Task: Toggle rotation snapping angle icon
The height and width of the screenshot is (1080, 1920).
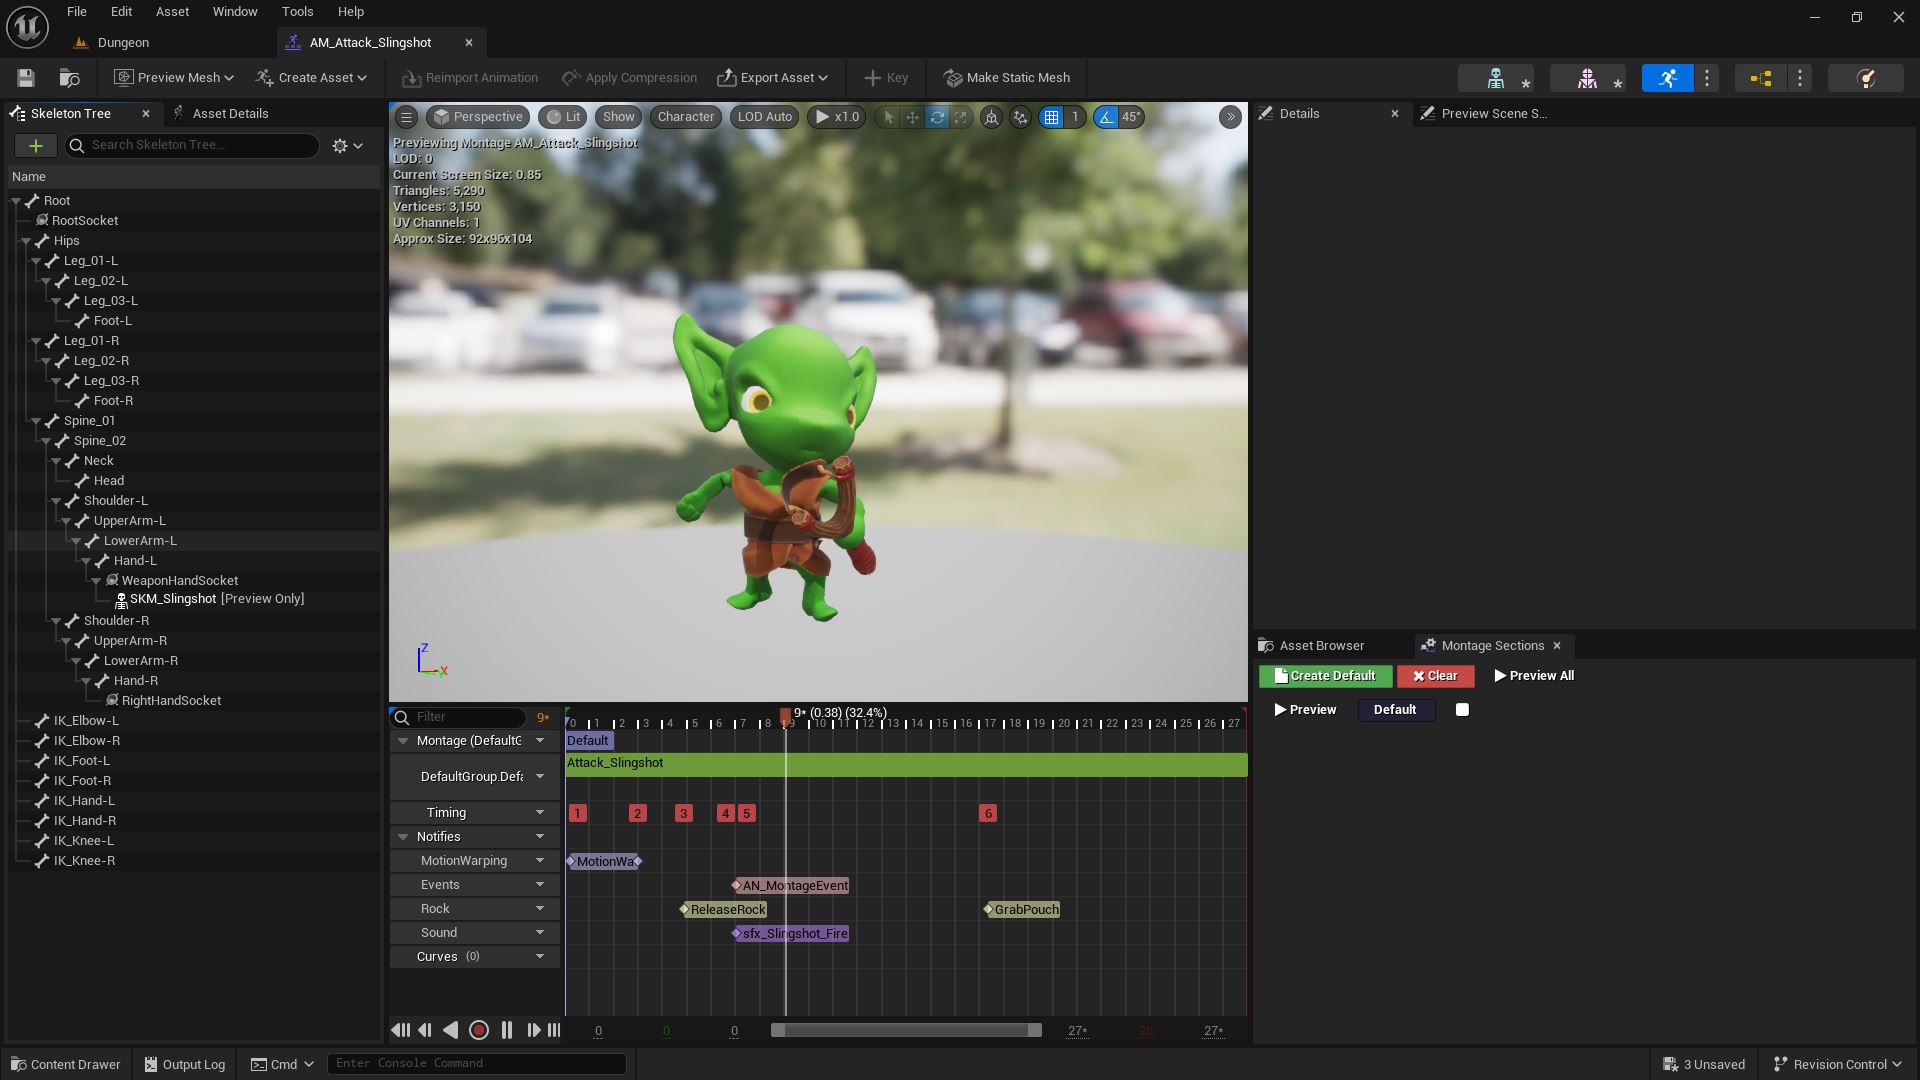Action: click(1106, 117)
